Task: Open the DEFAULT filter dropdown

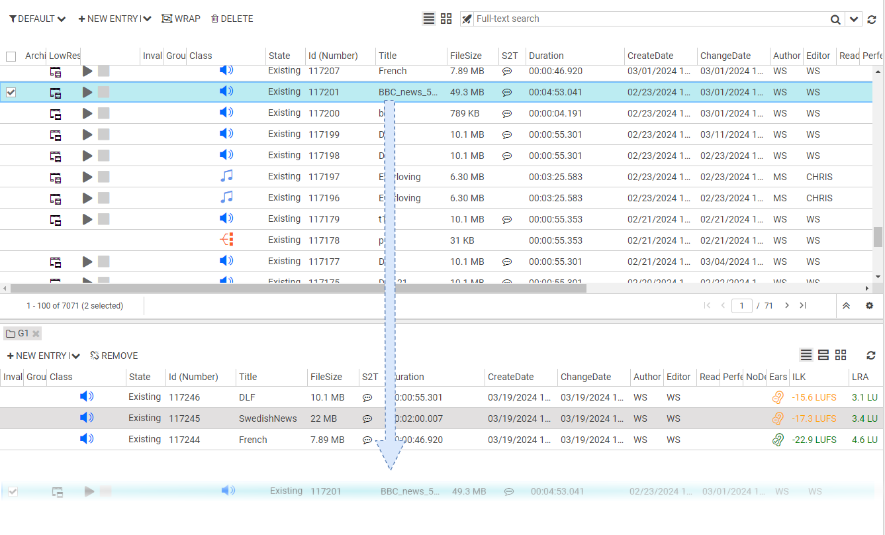Action: (x=38, y=19)
